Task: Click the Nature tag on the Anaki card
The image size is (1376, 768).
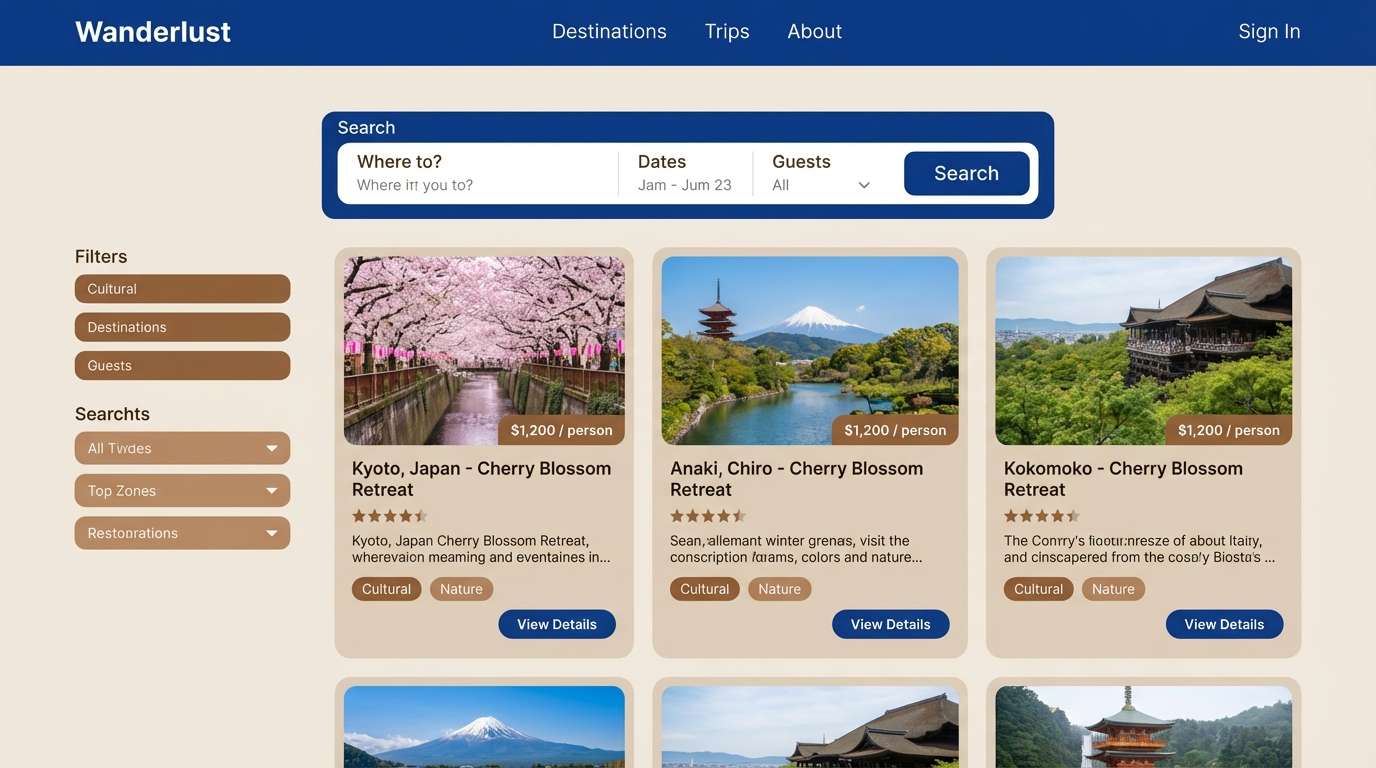Action: click(779, 588)
